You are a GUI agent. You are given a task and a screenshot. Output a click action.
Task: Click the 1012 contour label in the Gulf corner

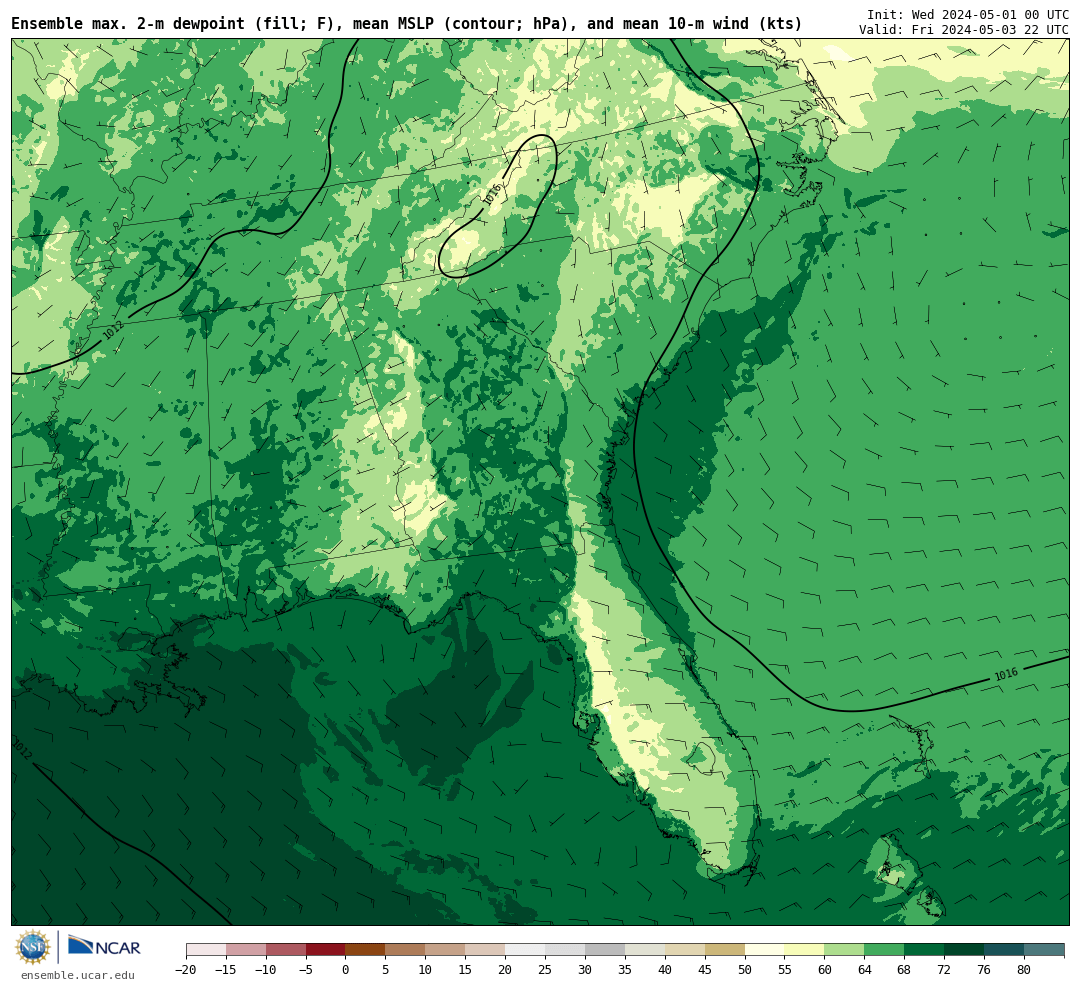[22, 749]
